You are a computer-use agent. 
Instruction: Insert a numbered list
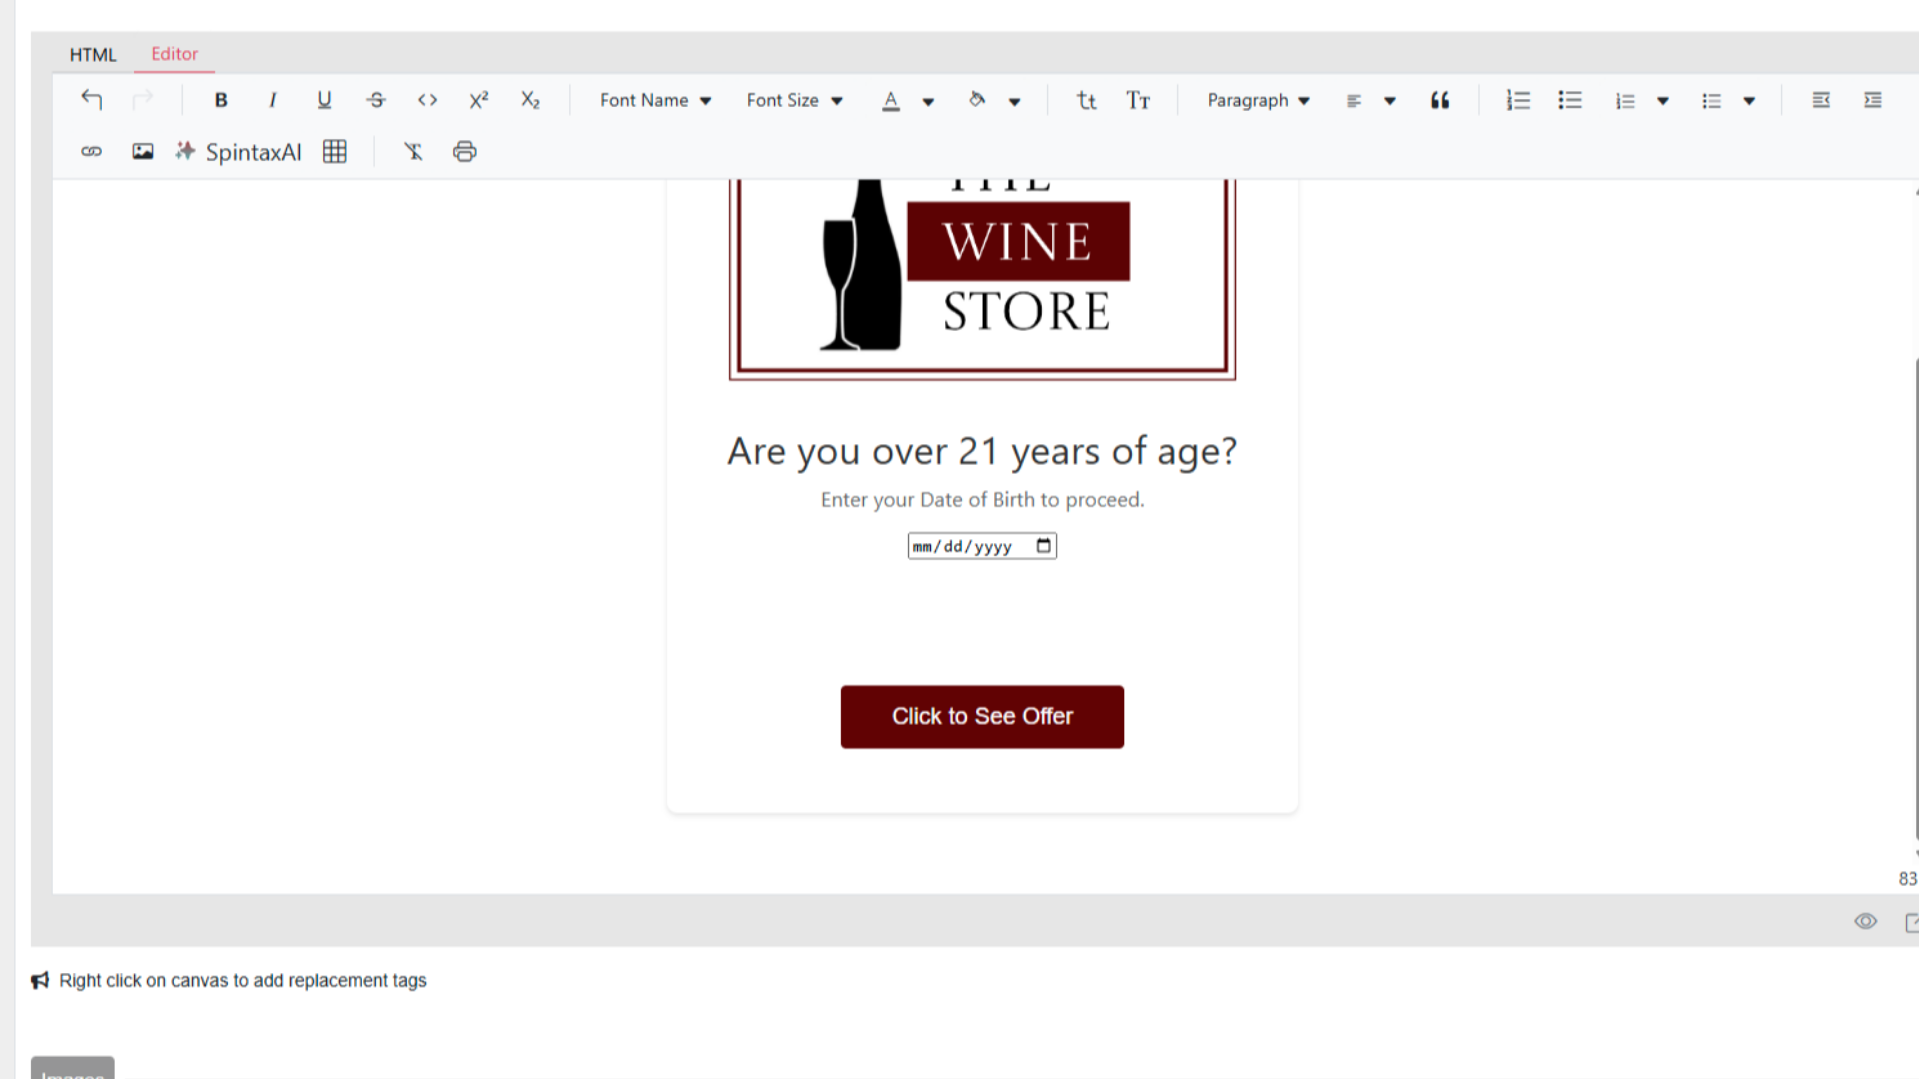pos(1518,100)
